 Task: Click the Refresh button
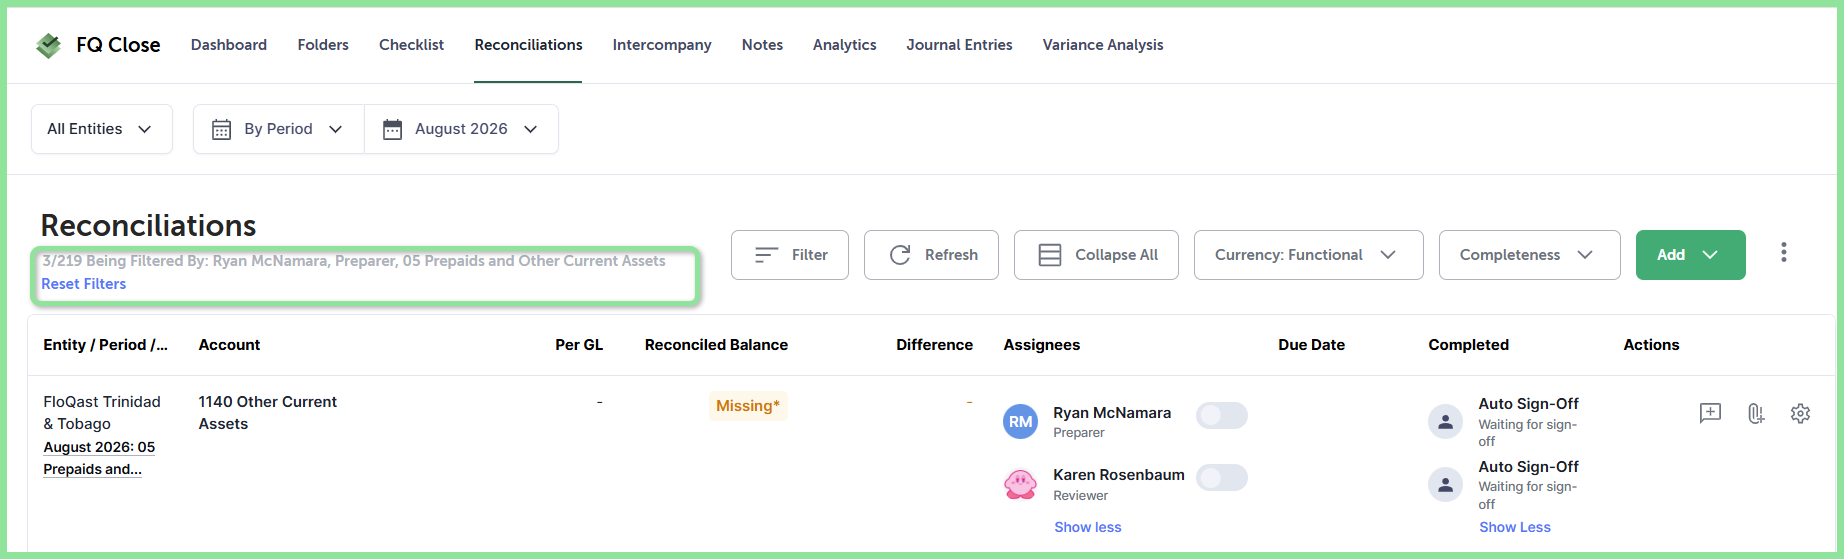point(931,255)
